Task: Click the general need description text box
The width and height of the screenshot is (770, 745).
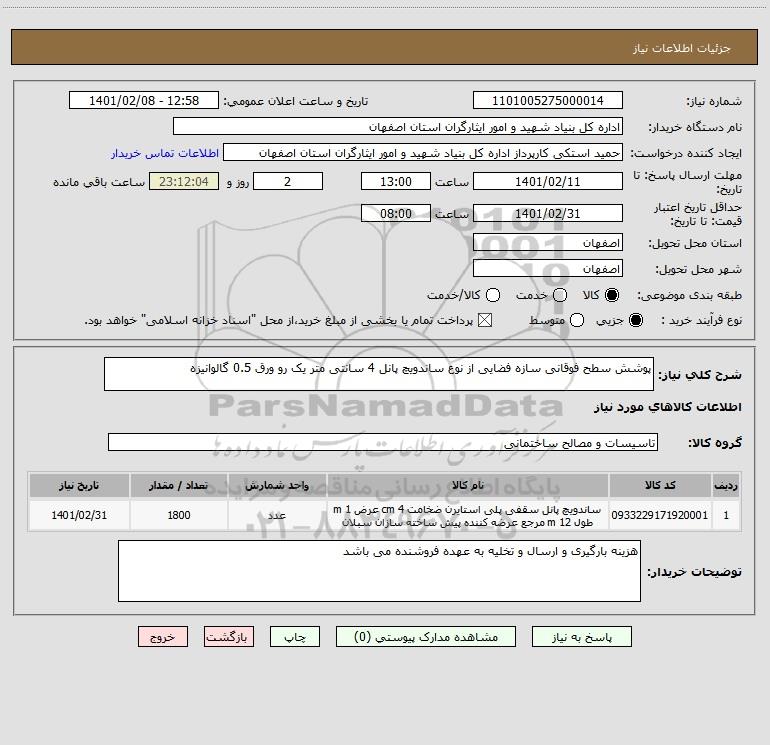Action: coord(379,374)
